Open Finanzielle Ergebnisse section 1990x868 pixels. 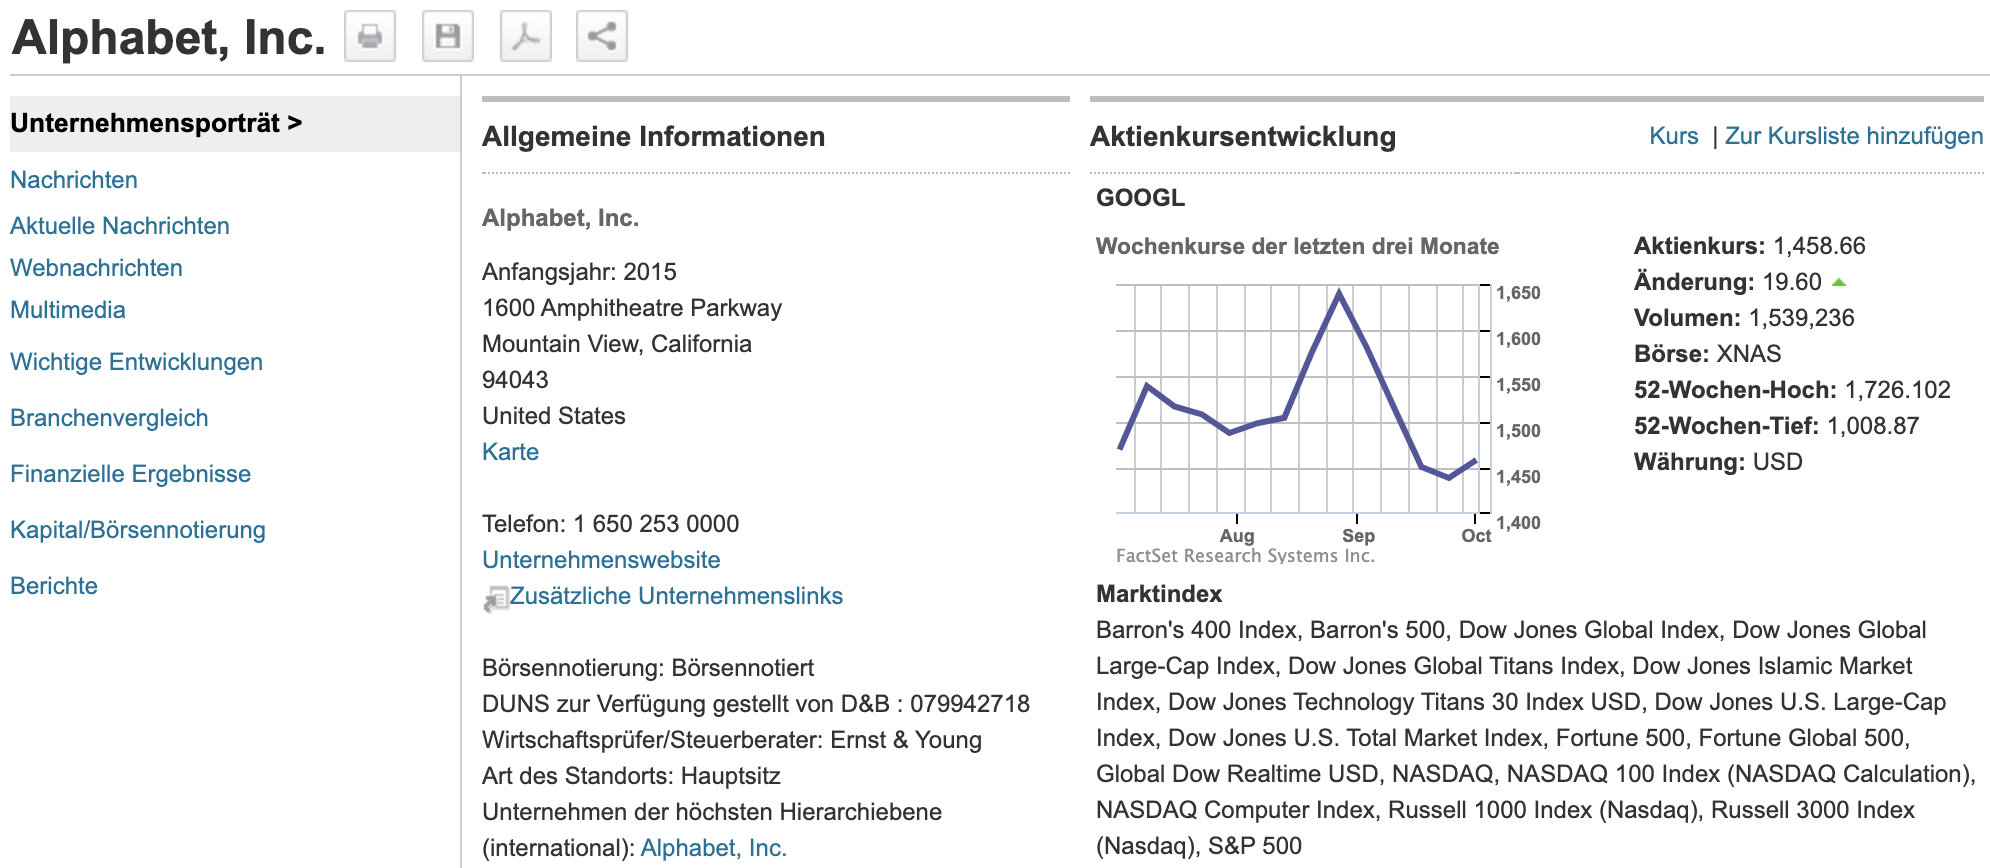point(130,474)
